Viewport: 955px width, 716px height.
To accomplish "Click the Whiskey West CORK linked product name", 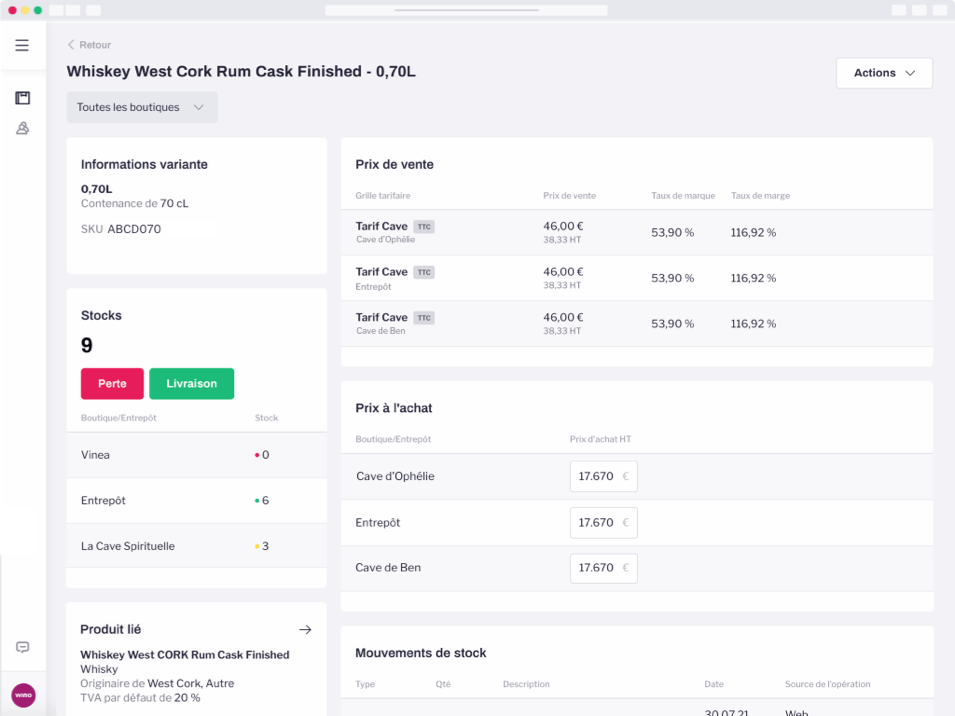I will point(185,655).
